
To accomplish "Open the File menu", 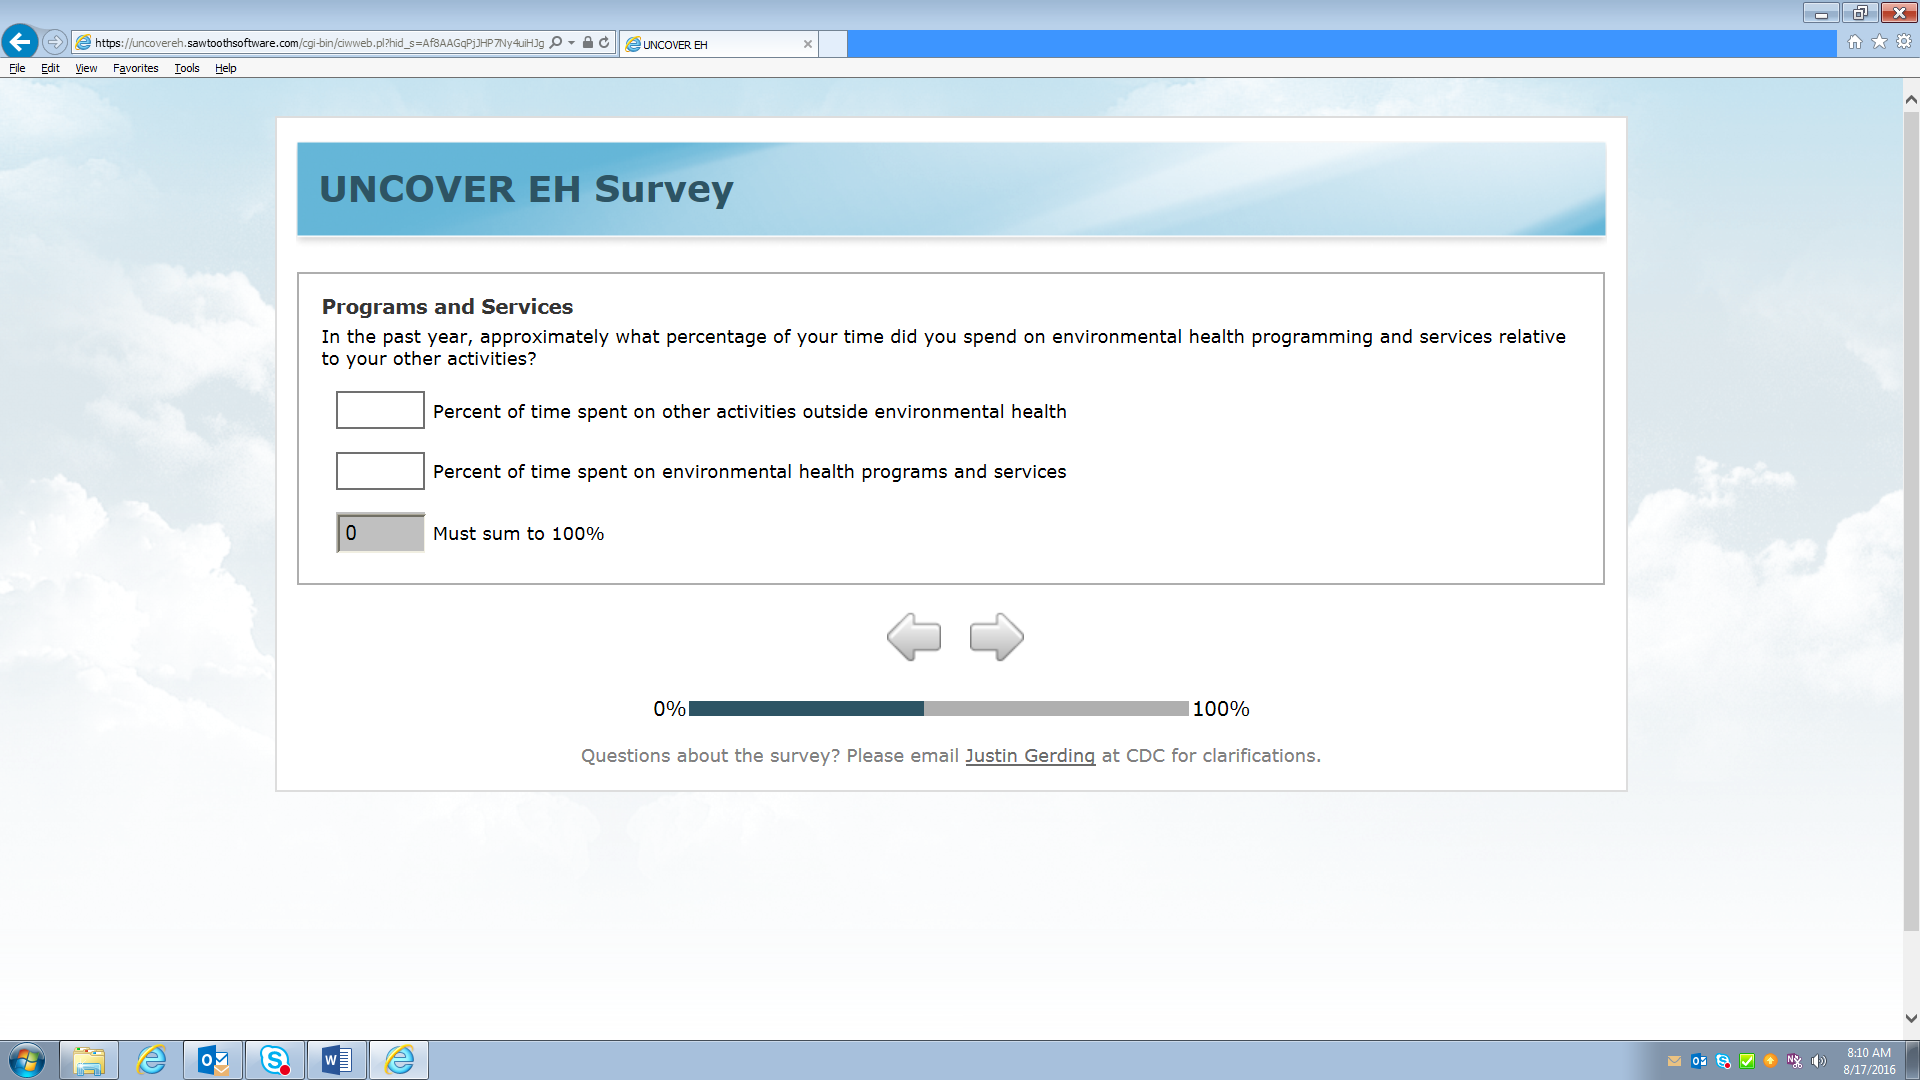I will [17, 68].
